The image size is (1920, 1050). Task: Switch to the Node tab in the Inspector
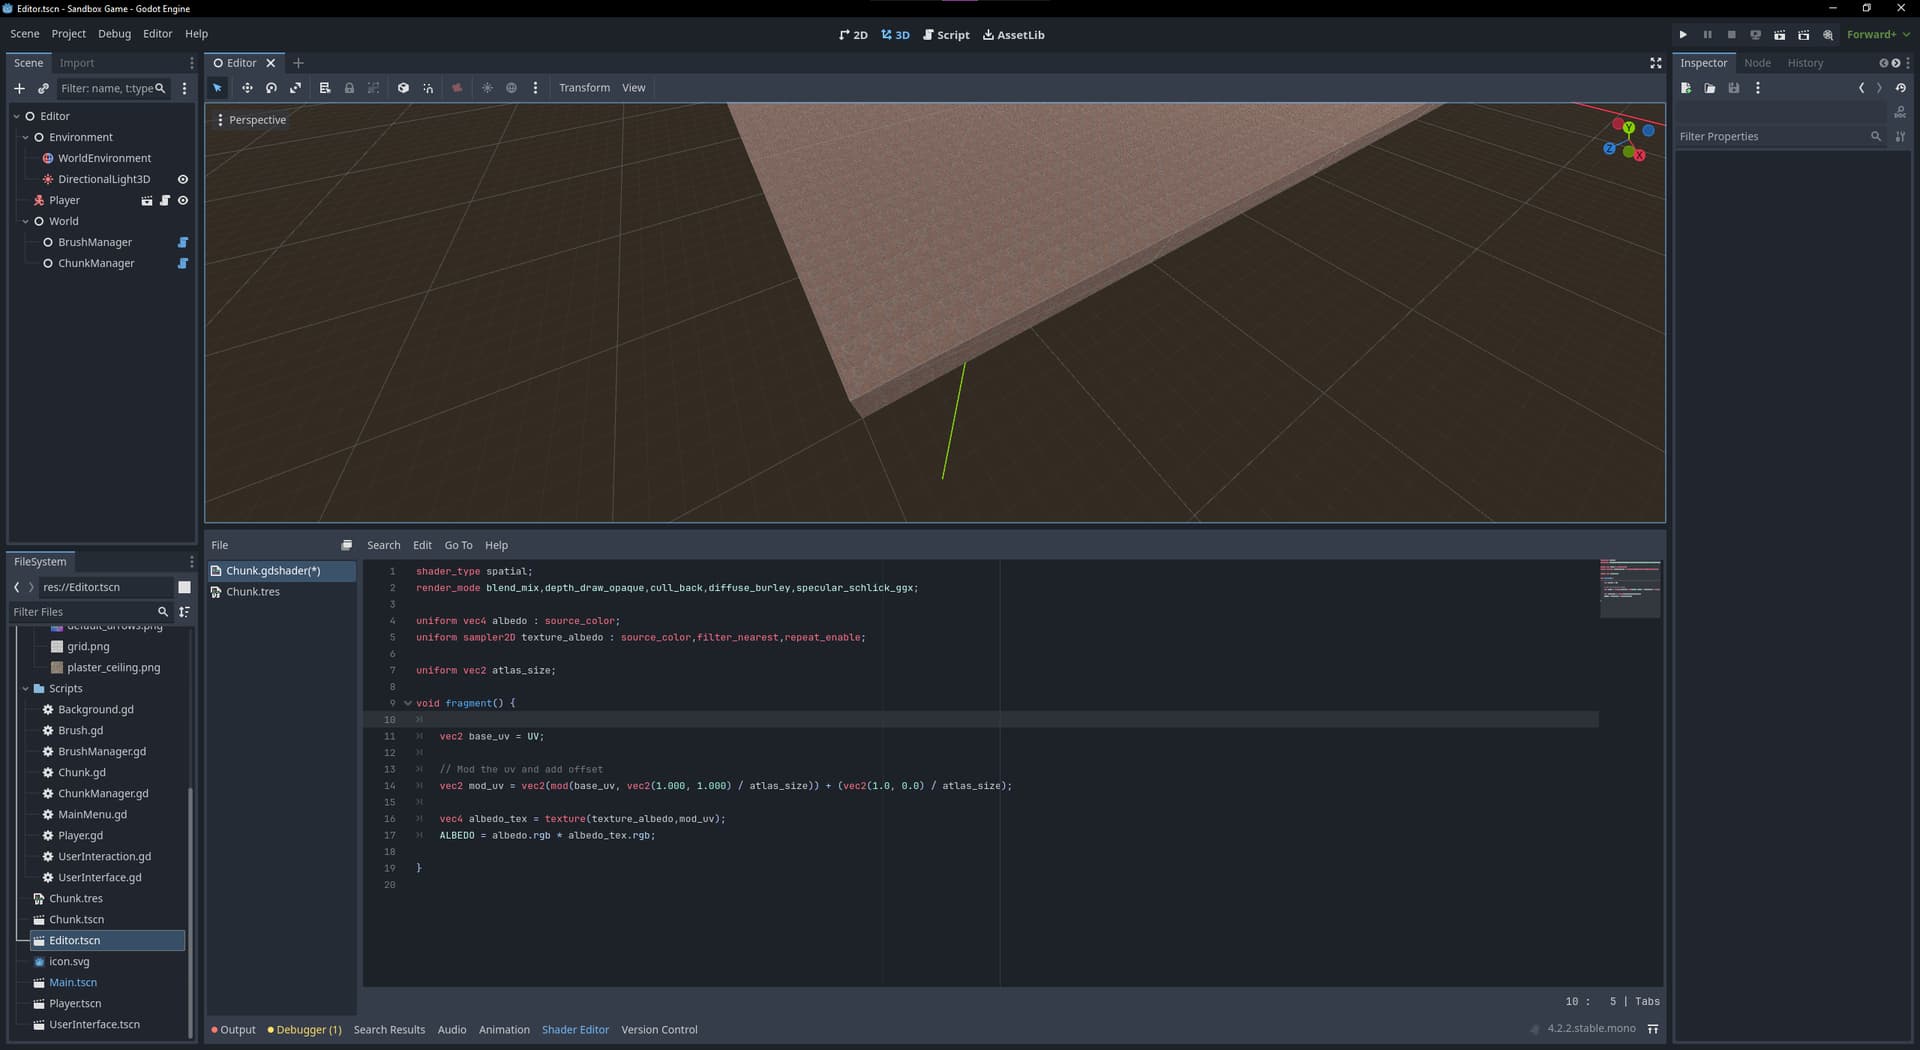click(x=1757, y=62)
